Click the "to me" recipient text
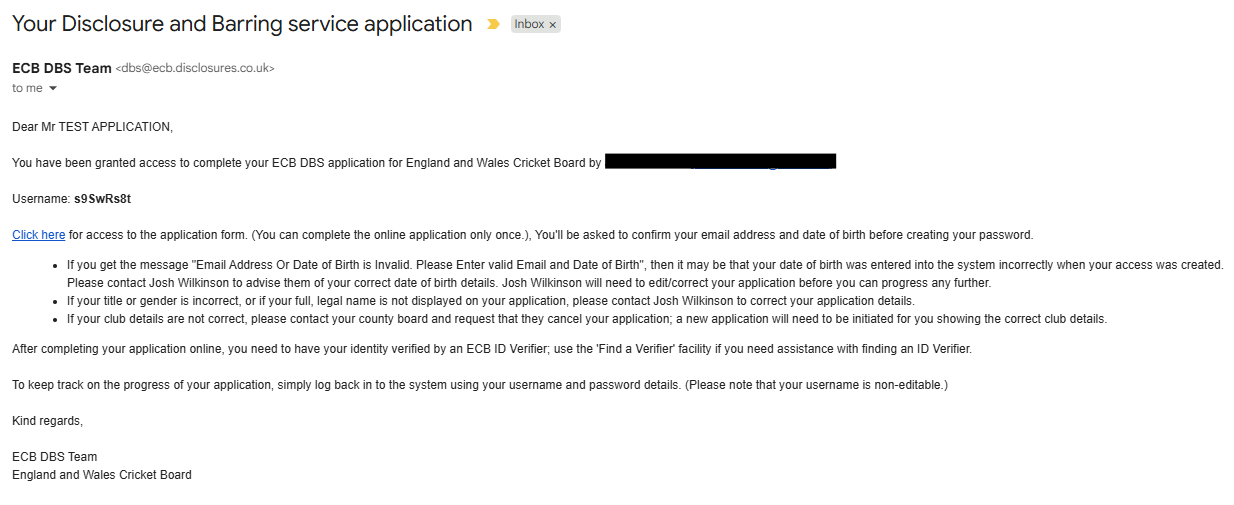 point(27,88)
